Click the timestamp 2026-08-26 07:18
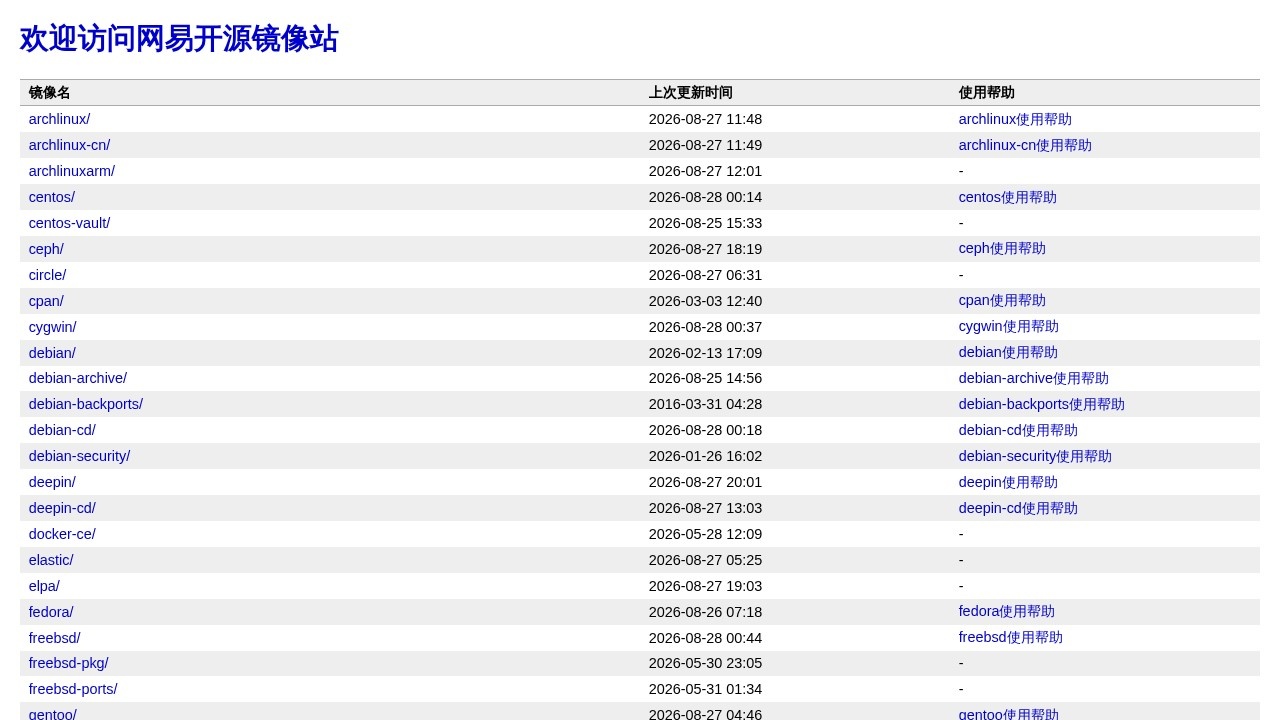 705,612
